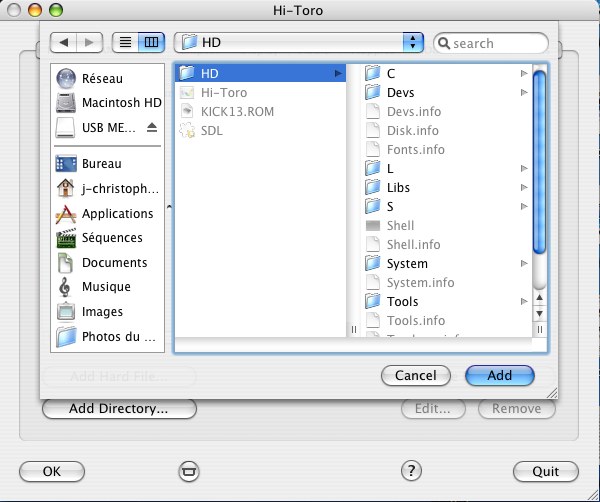Confirm with the Add button
This screenshot has width=600, height=502.
point(499,375)
